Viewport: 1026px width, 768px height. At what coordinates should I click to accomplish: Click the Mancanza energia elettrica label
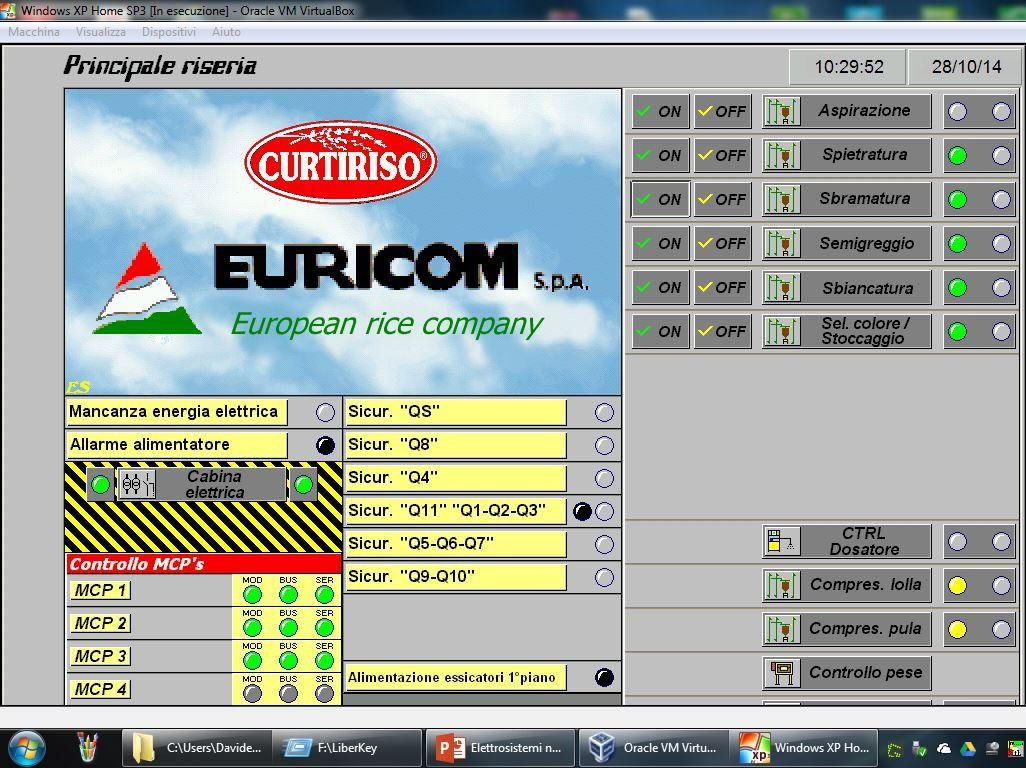[x=177, y=412]
